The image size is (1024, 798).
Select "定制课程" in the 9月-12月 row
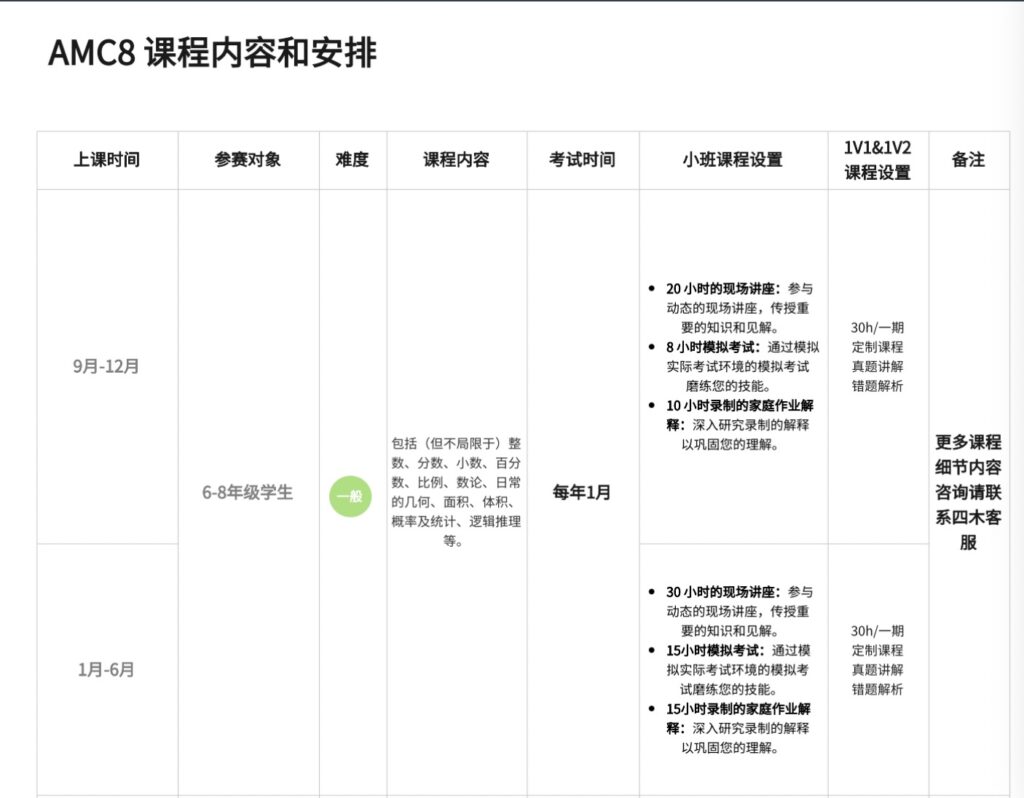click(x=877, y=347)
